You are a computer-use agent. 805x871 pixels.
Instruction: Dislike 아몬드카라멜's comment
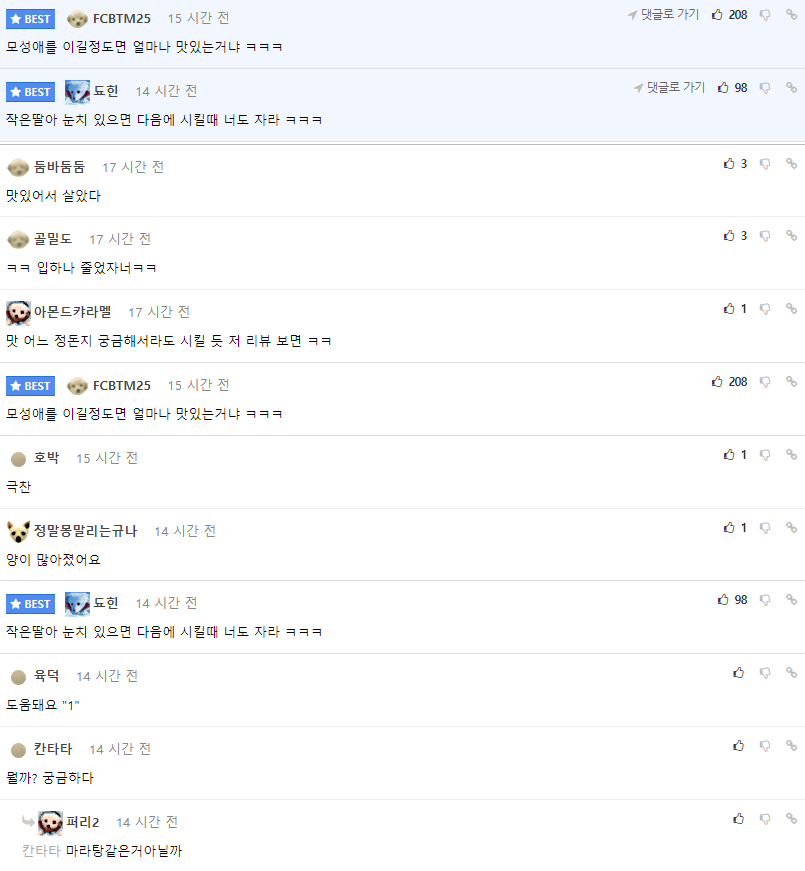pos(765,309)
